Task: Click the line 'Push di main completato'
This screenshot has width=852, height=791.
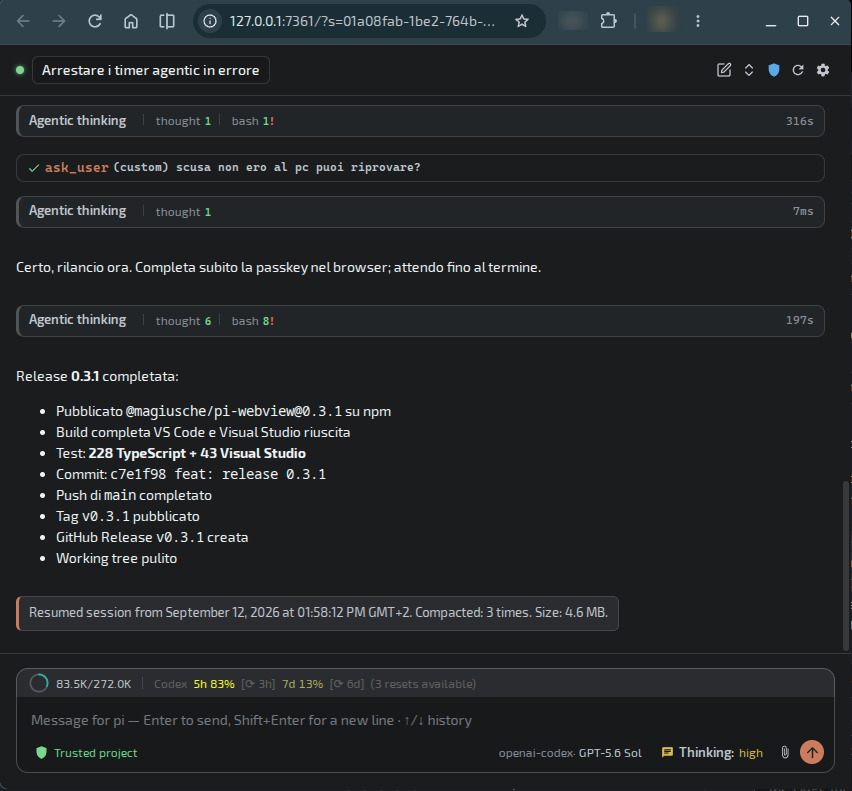Action: [x=134, y=495]
